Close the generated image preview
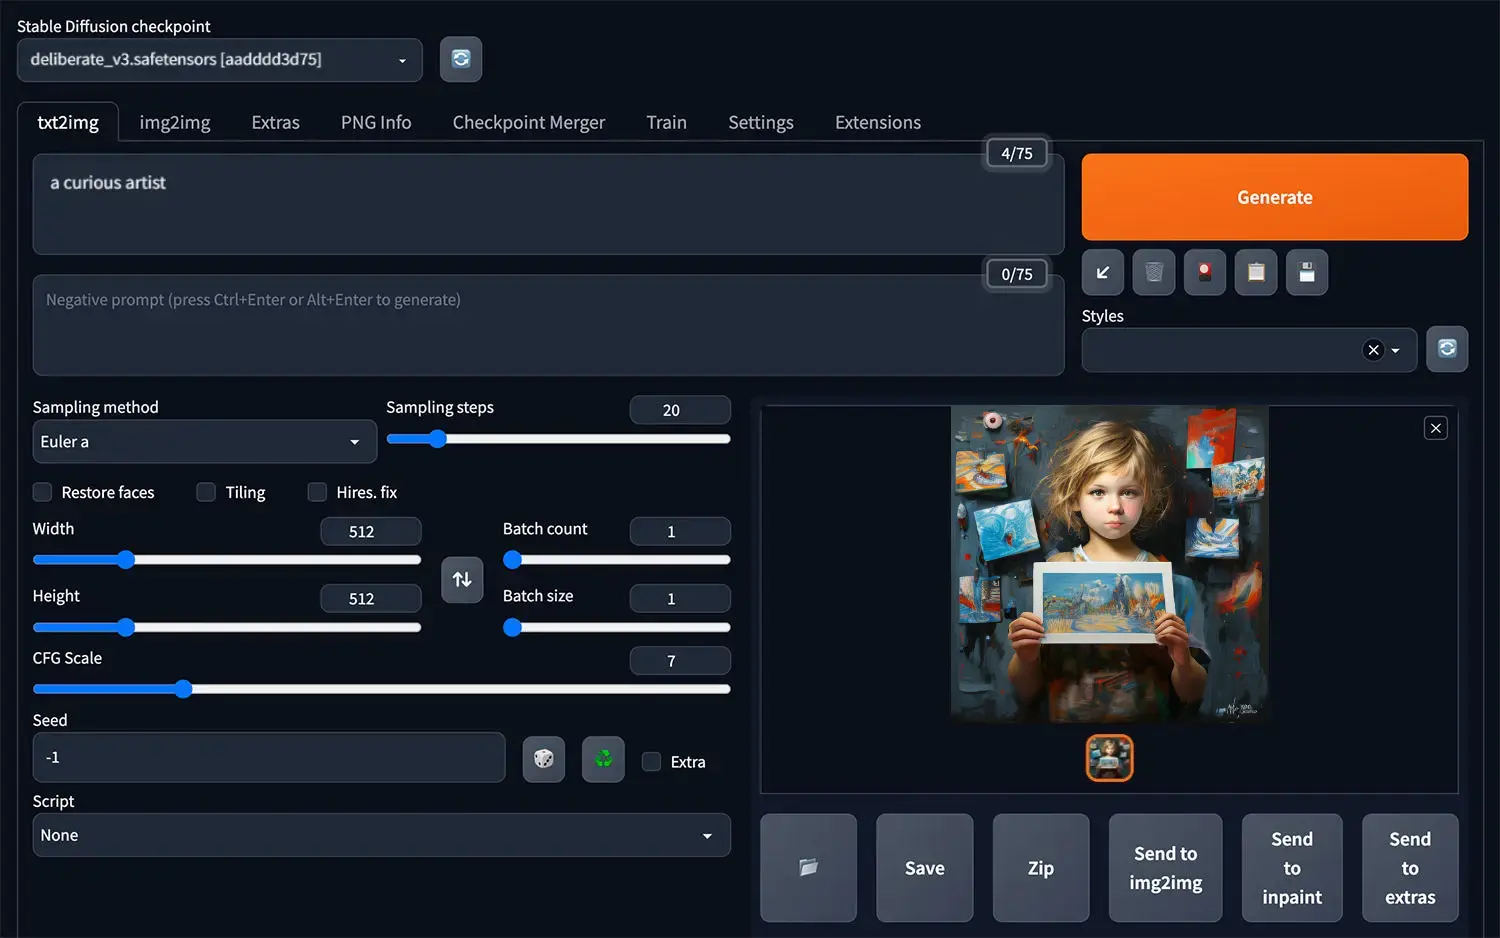This screenshot has height=938, width=1500. click(x=1436, y=428)
